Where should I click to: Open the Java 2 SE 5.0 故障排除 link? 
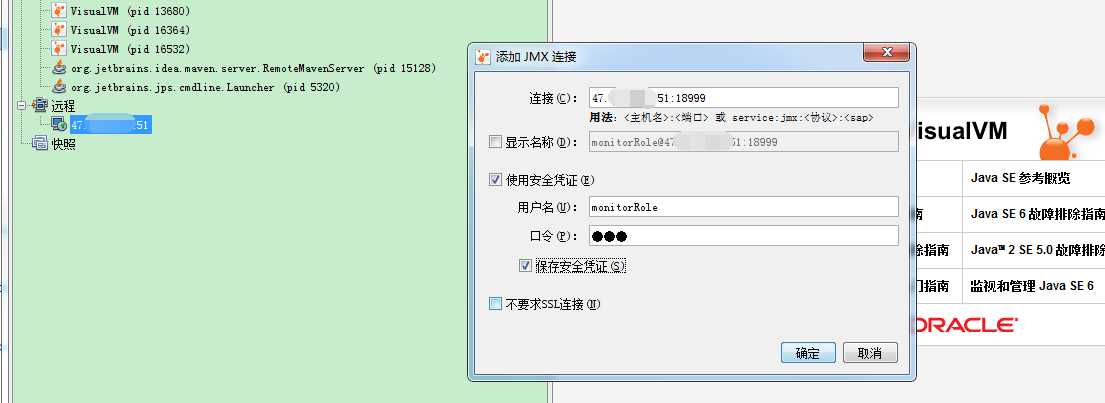[x=1037, y=250]
